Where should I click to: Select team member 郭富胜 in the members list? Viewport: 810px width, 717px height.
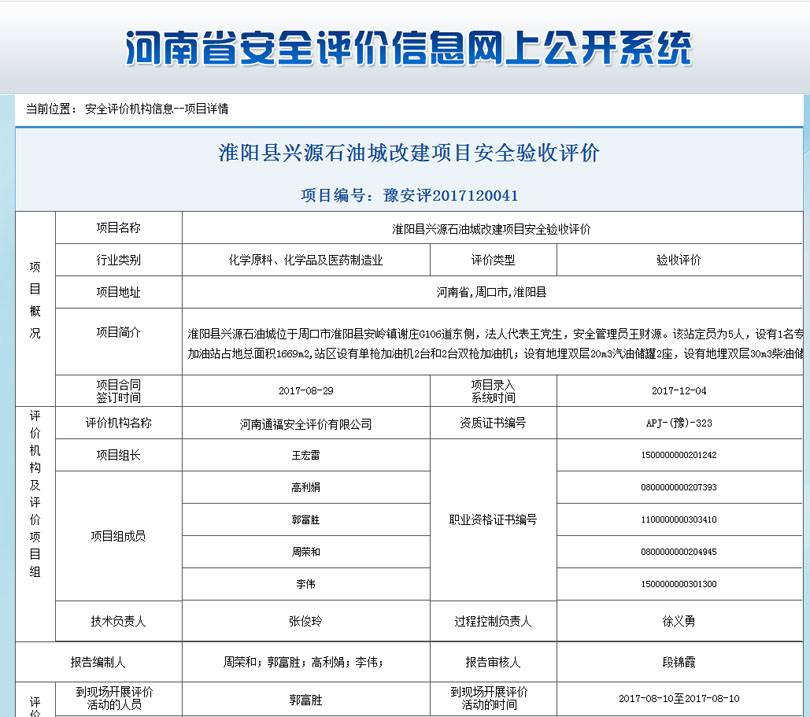[x=306, y=520]
